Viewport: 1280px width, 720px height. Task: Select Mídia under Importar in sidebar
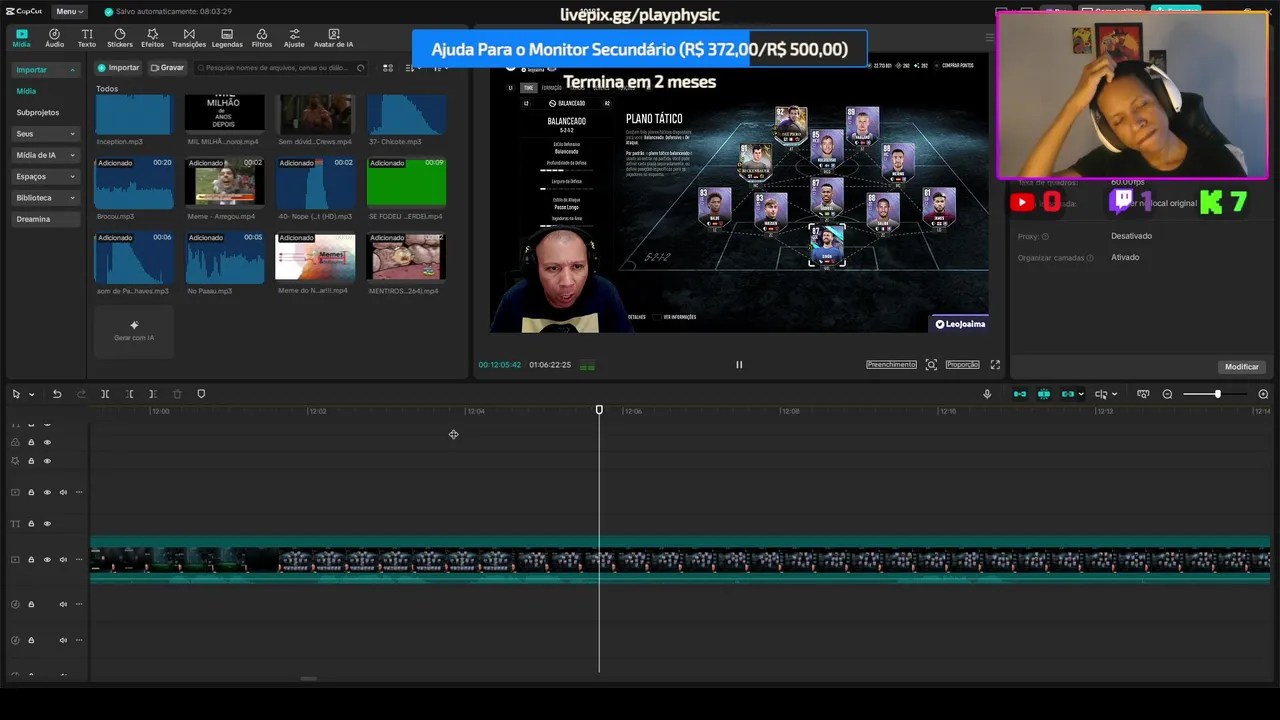26,91
